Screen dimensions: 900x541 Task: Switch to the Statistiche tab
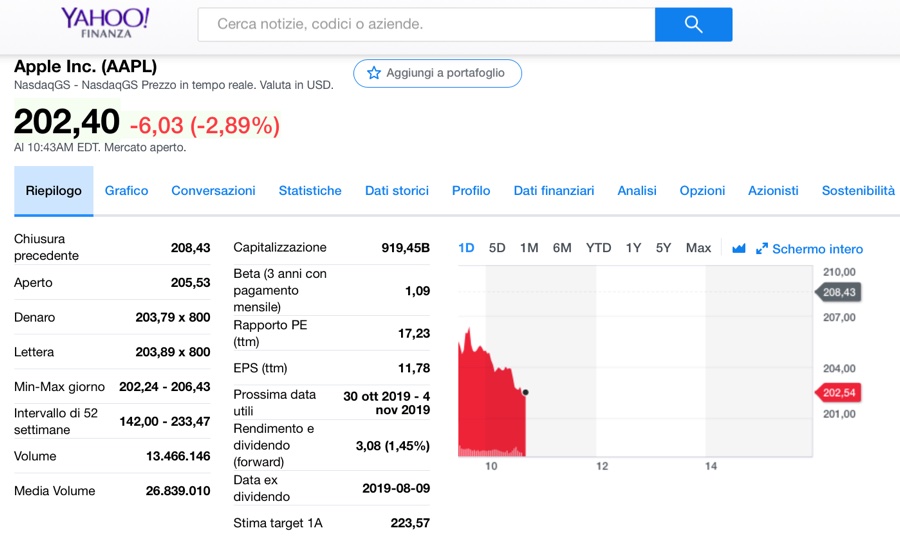point(310,191)
